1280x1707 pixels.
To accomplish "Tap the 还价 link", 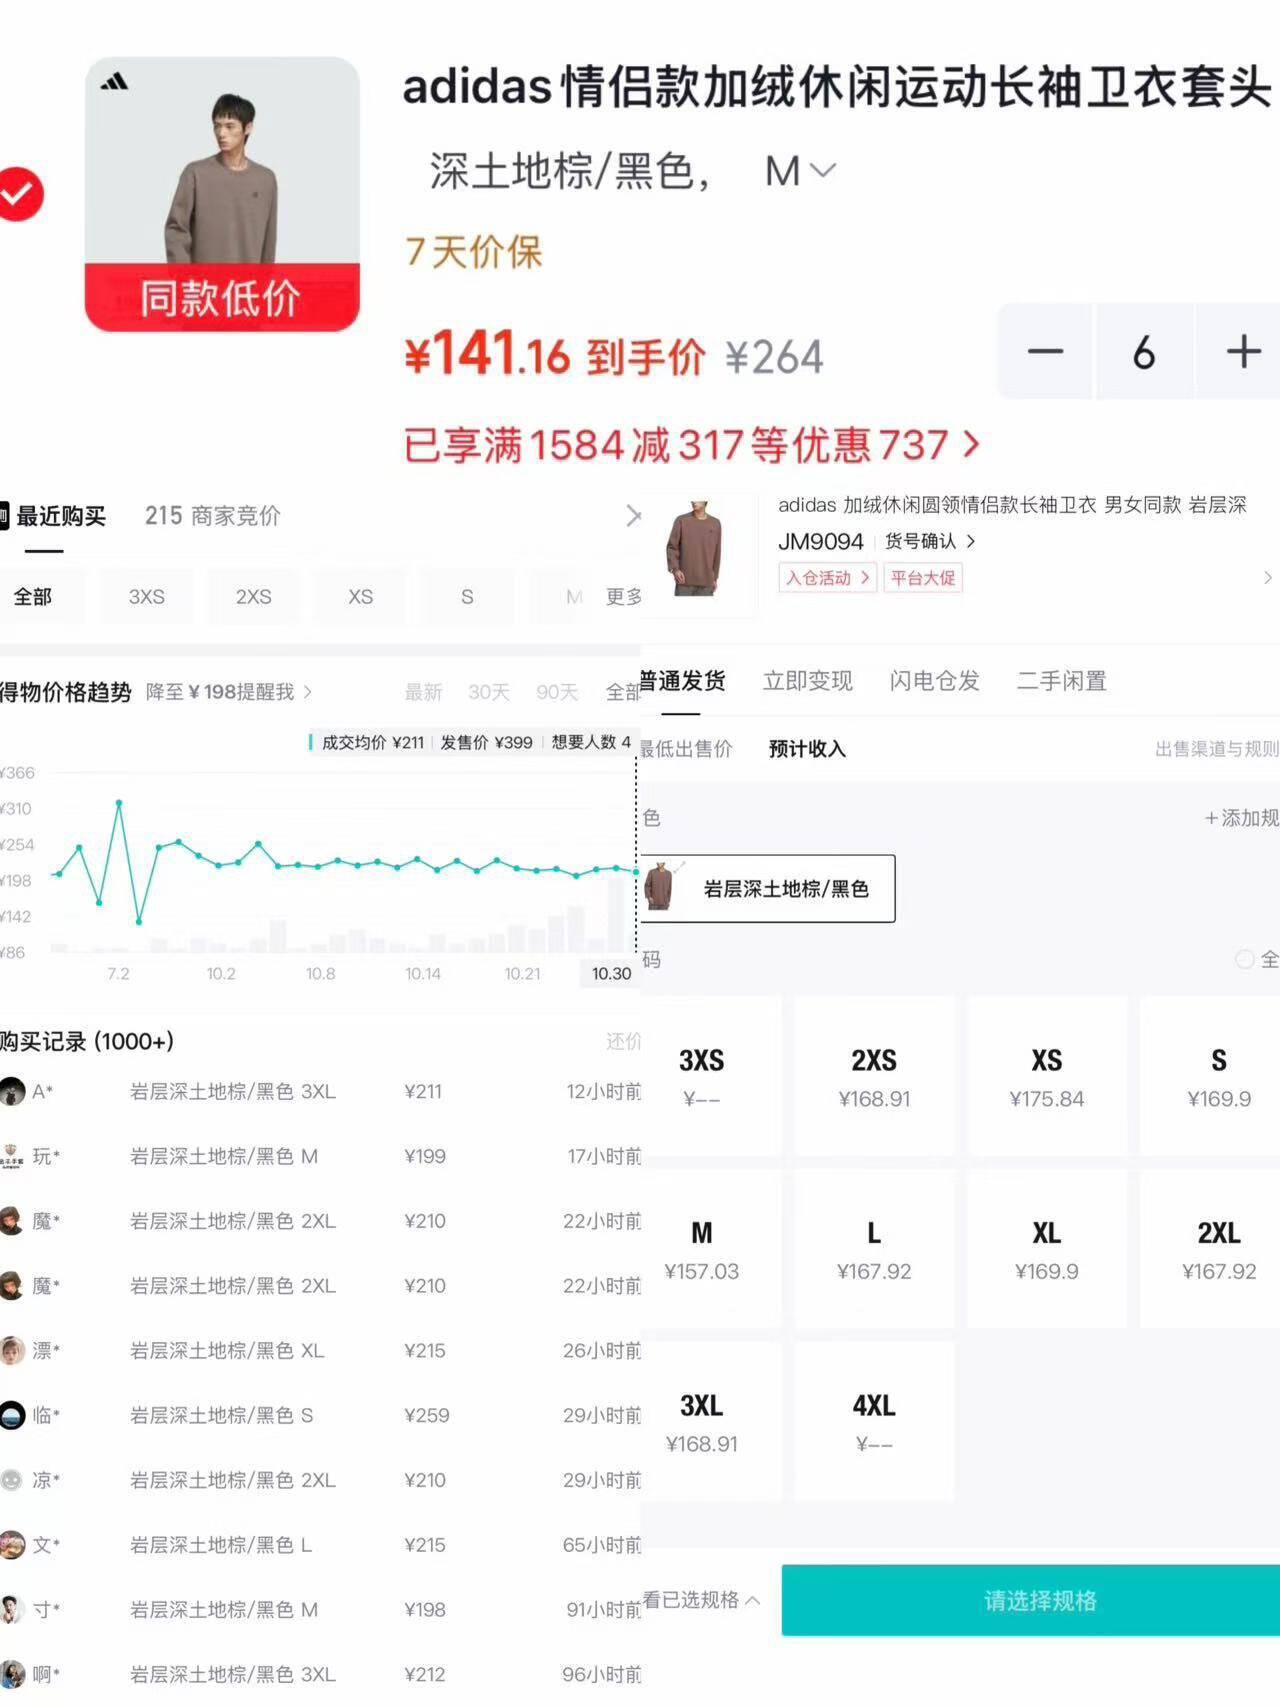I will (x=623, y=1041).
